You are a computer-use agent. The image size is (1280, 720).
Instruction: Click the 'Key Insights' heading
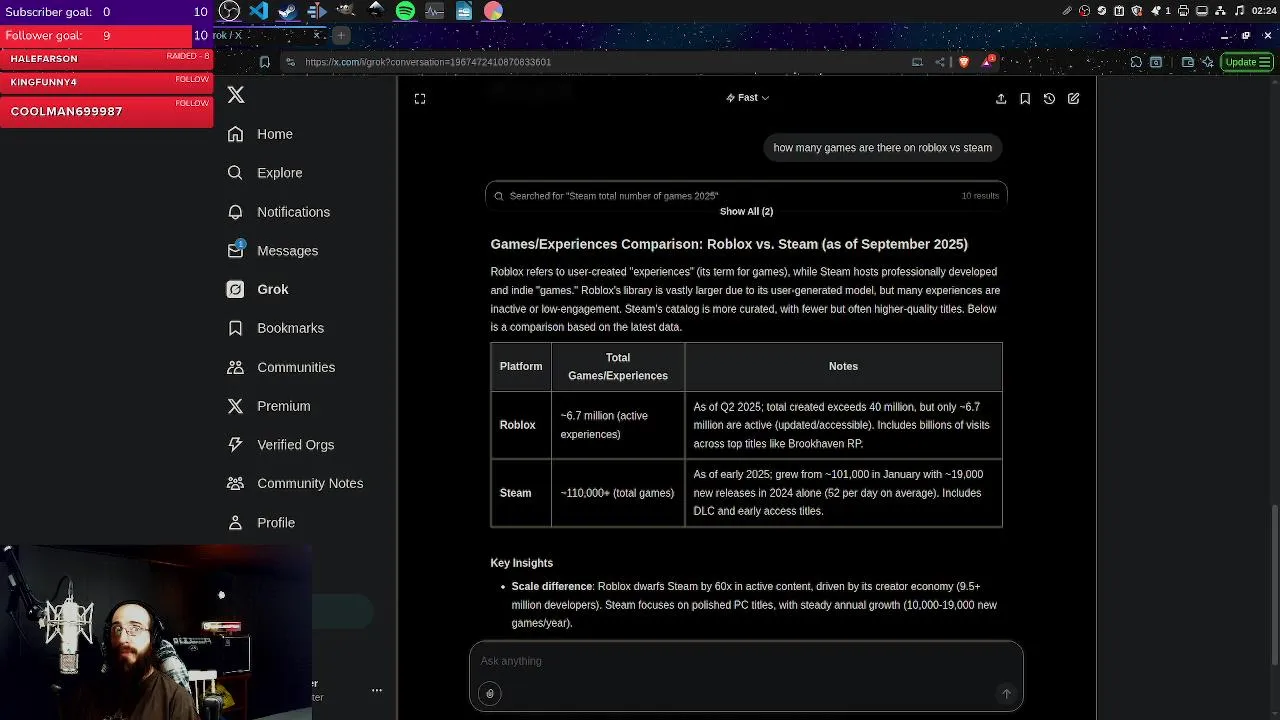[521, 563]
